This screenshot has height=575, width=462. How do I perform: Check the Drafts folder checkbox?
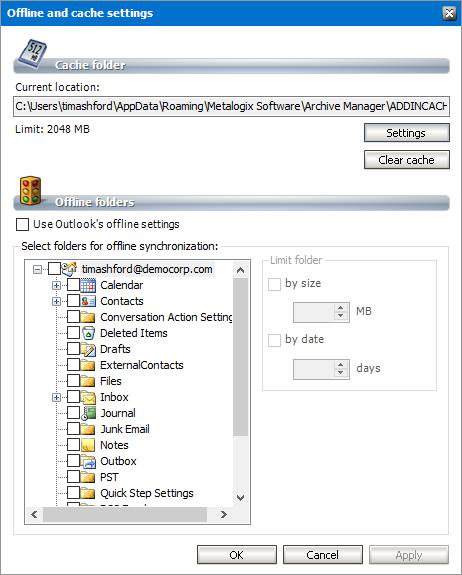point(73,349)
